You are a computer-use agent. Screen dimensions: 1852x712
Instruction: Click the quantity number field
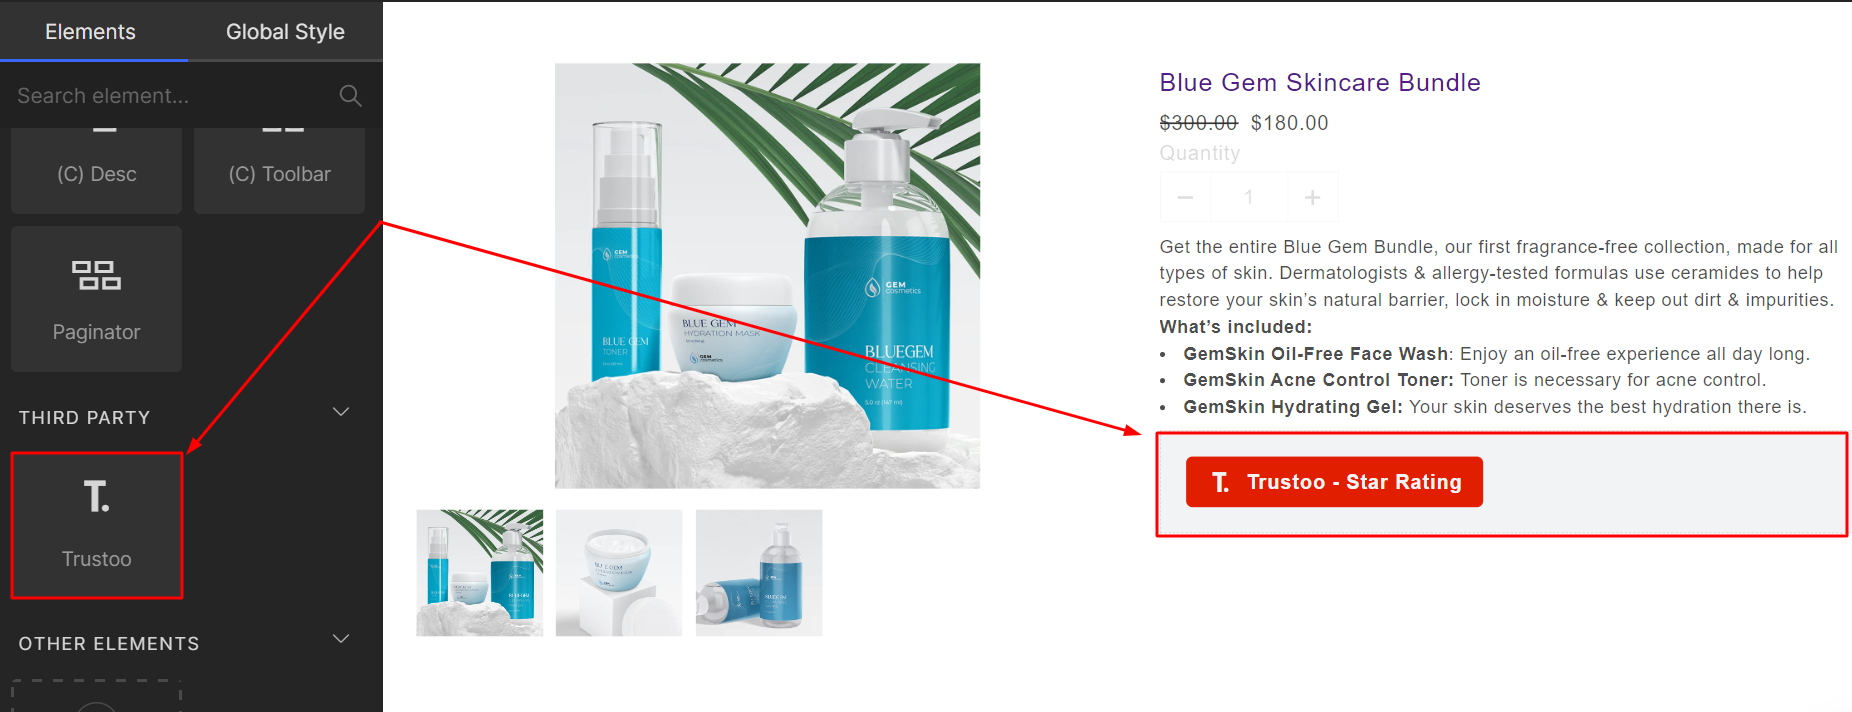pyautogui.click(x=1249, y=197)
